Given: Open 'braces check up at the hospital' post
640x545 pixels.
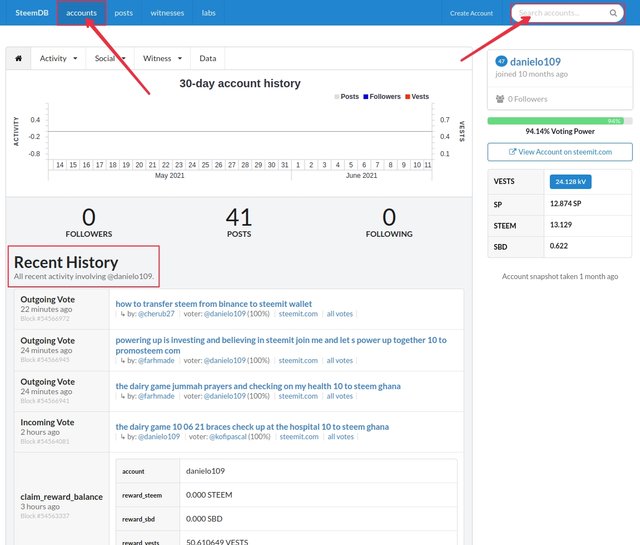Looking at the screenshot, I should [x=252, y=427].
